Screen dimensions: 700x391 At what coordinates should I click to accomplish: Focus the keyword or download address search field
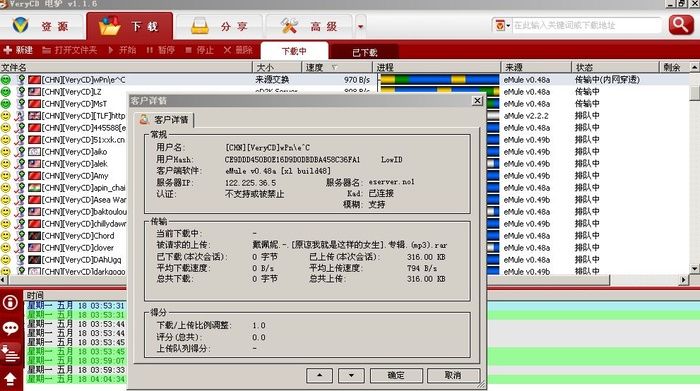(x=586, y=25)
